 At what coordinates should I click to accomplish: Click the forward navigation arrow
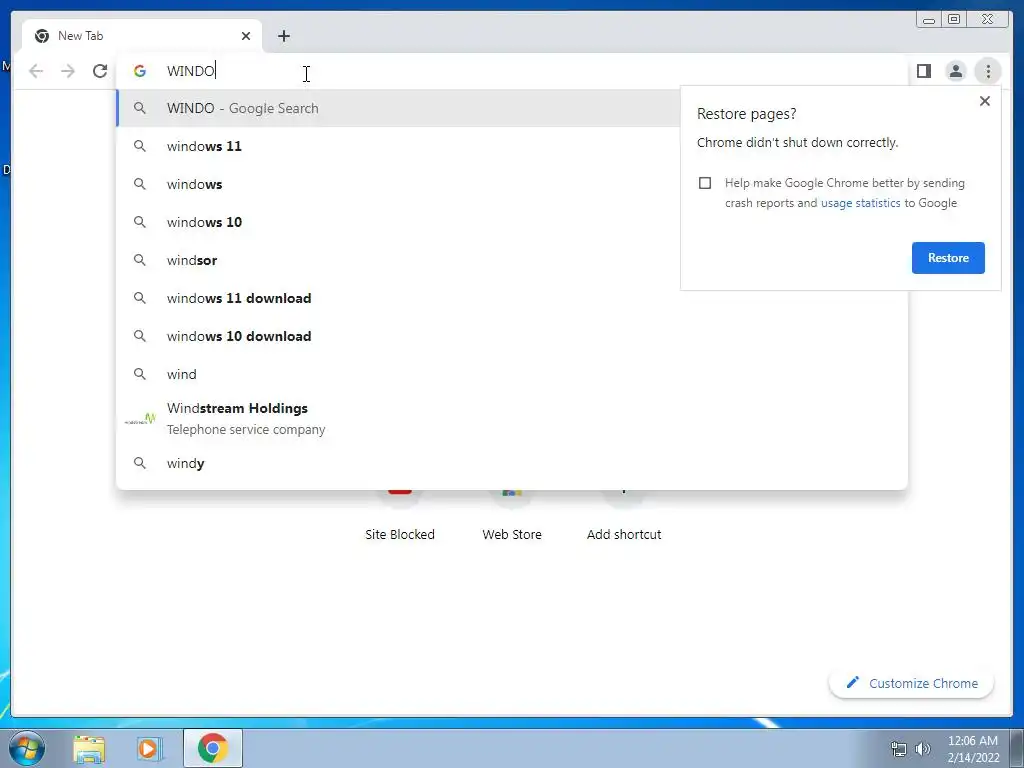tap(68, 71)
